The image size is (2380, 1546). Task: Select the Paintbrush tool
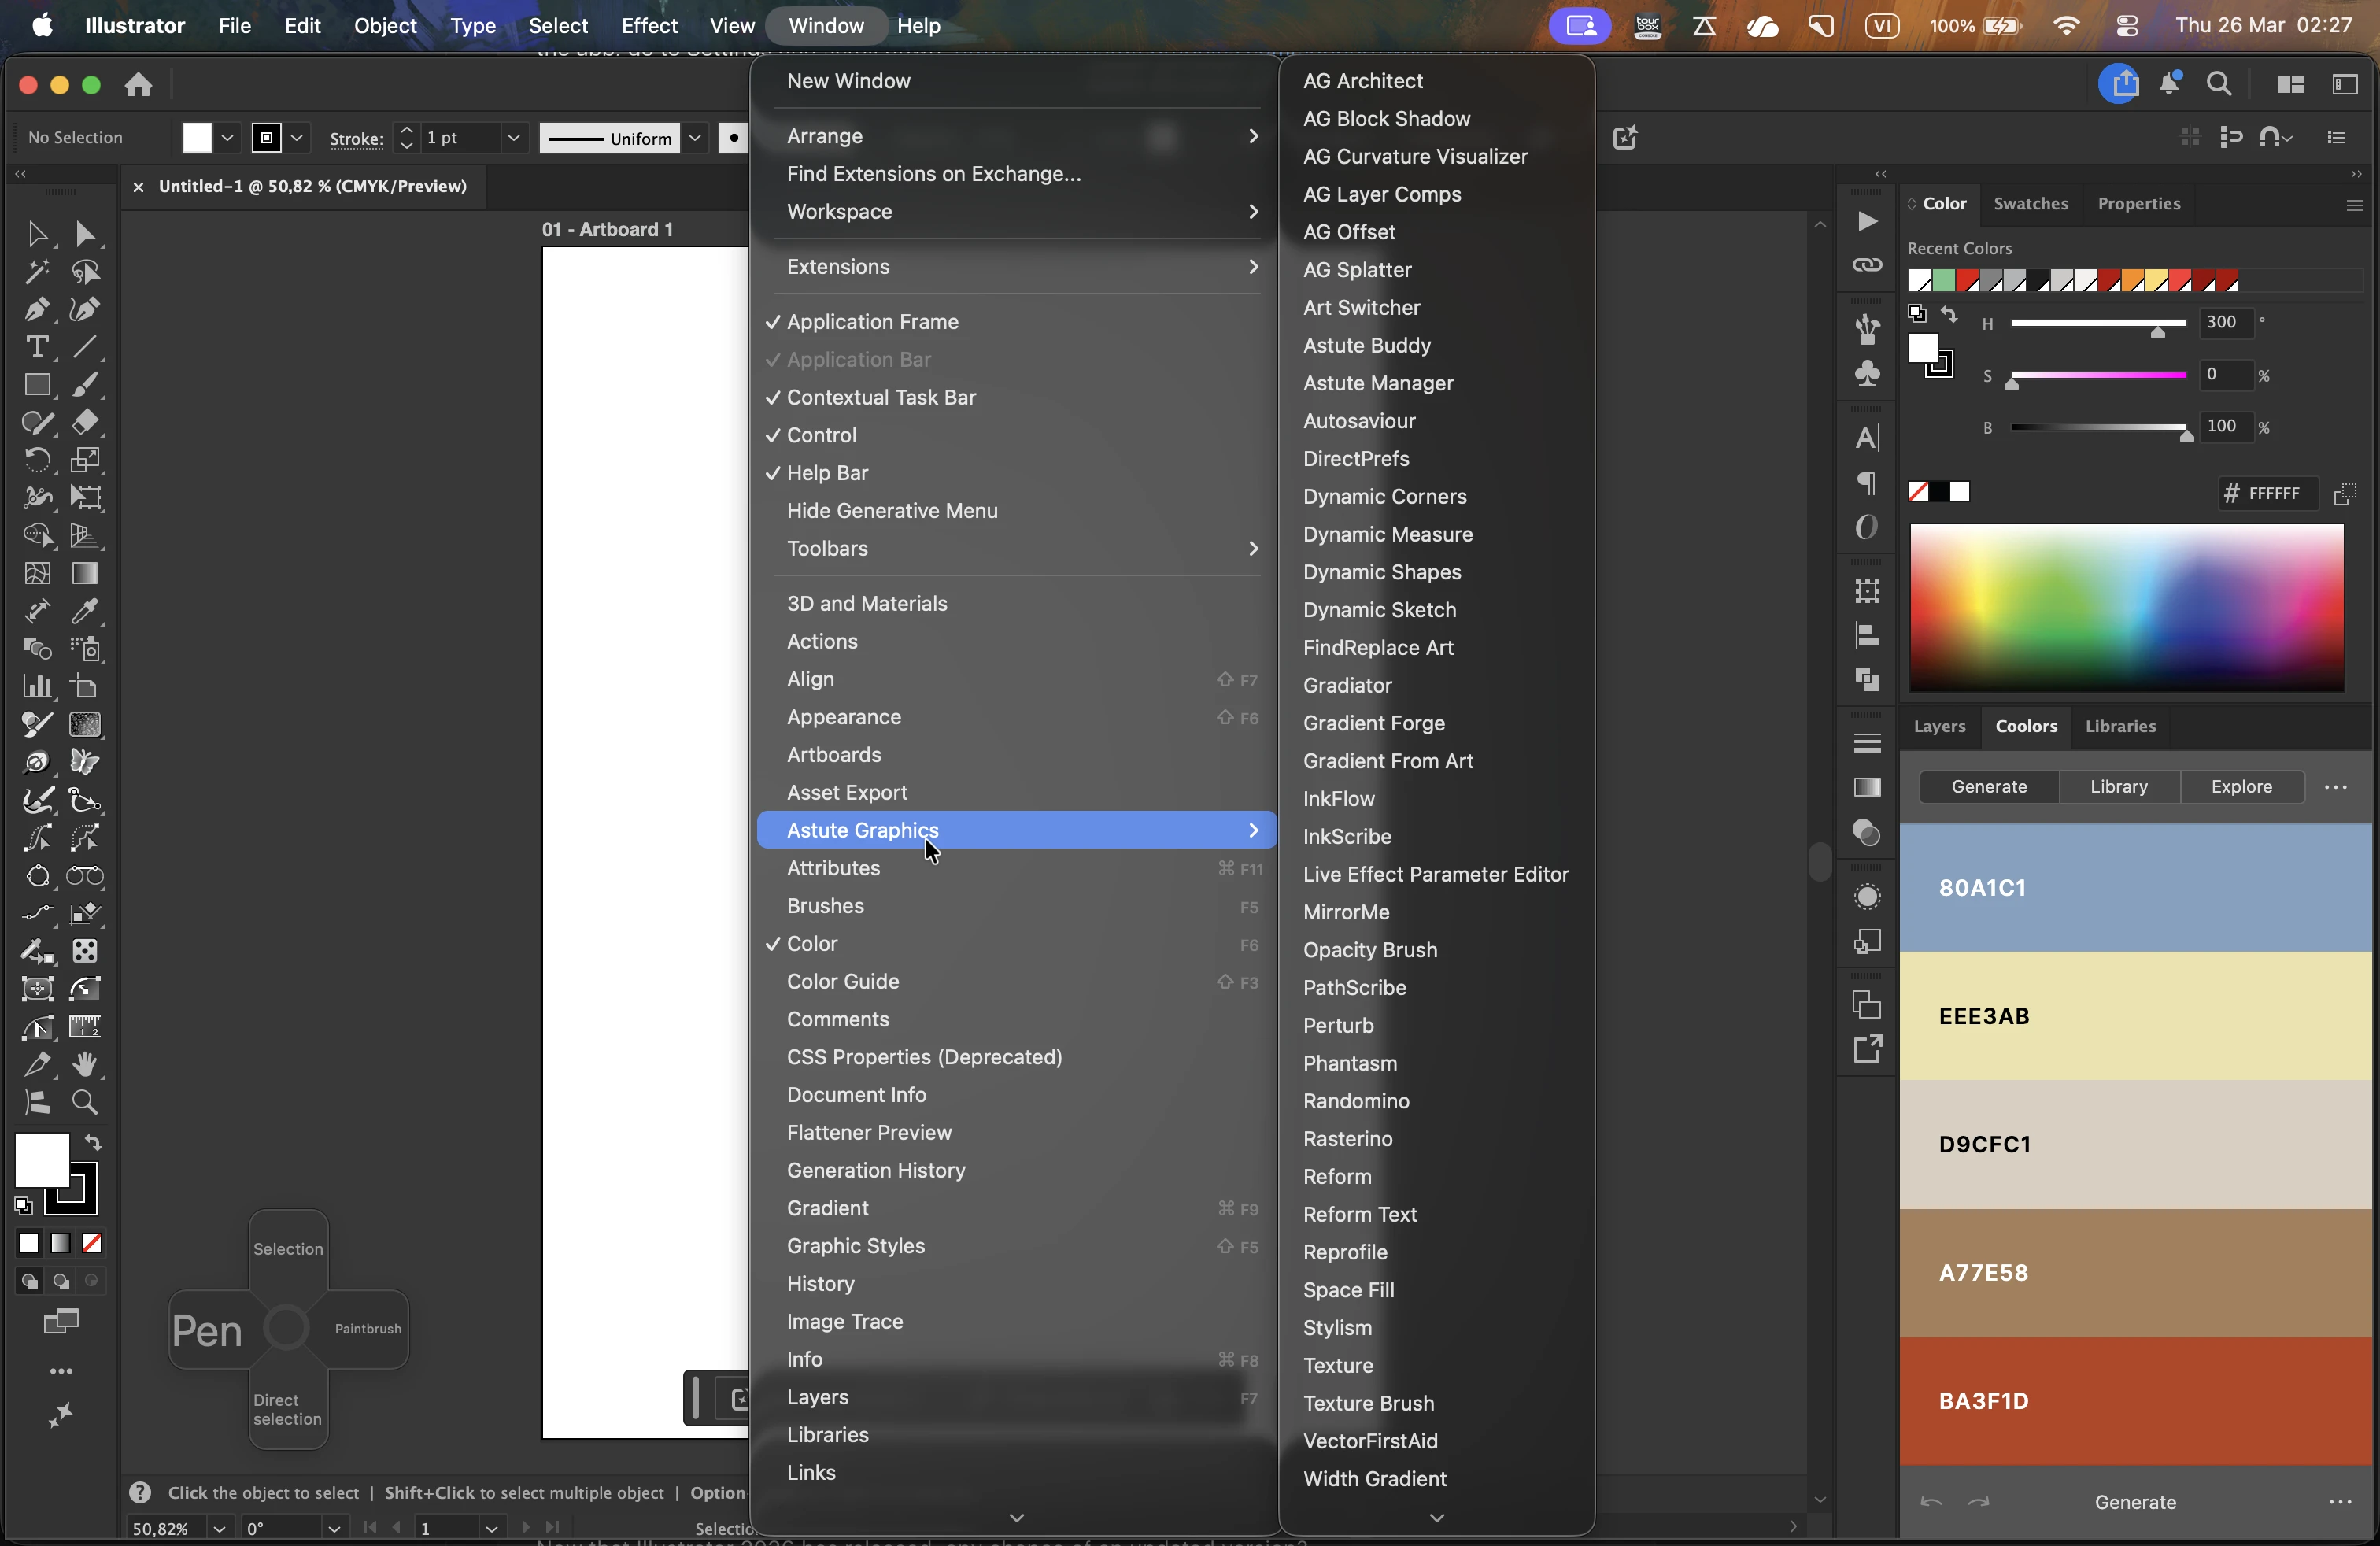click(85, 385)
